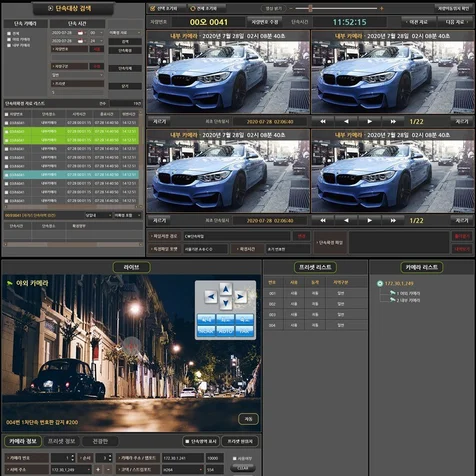Toggle the select-all checkbox in list header
476x476 pixels.
click(6, 114)
